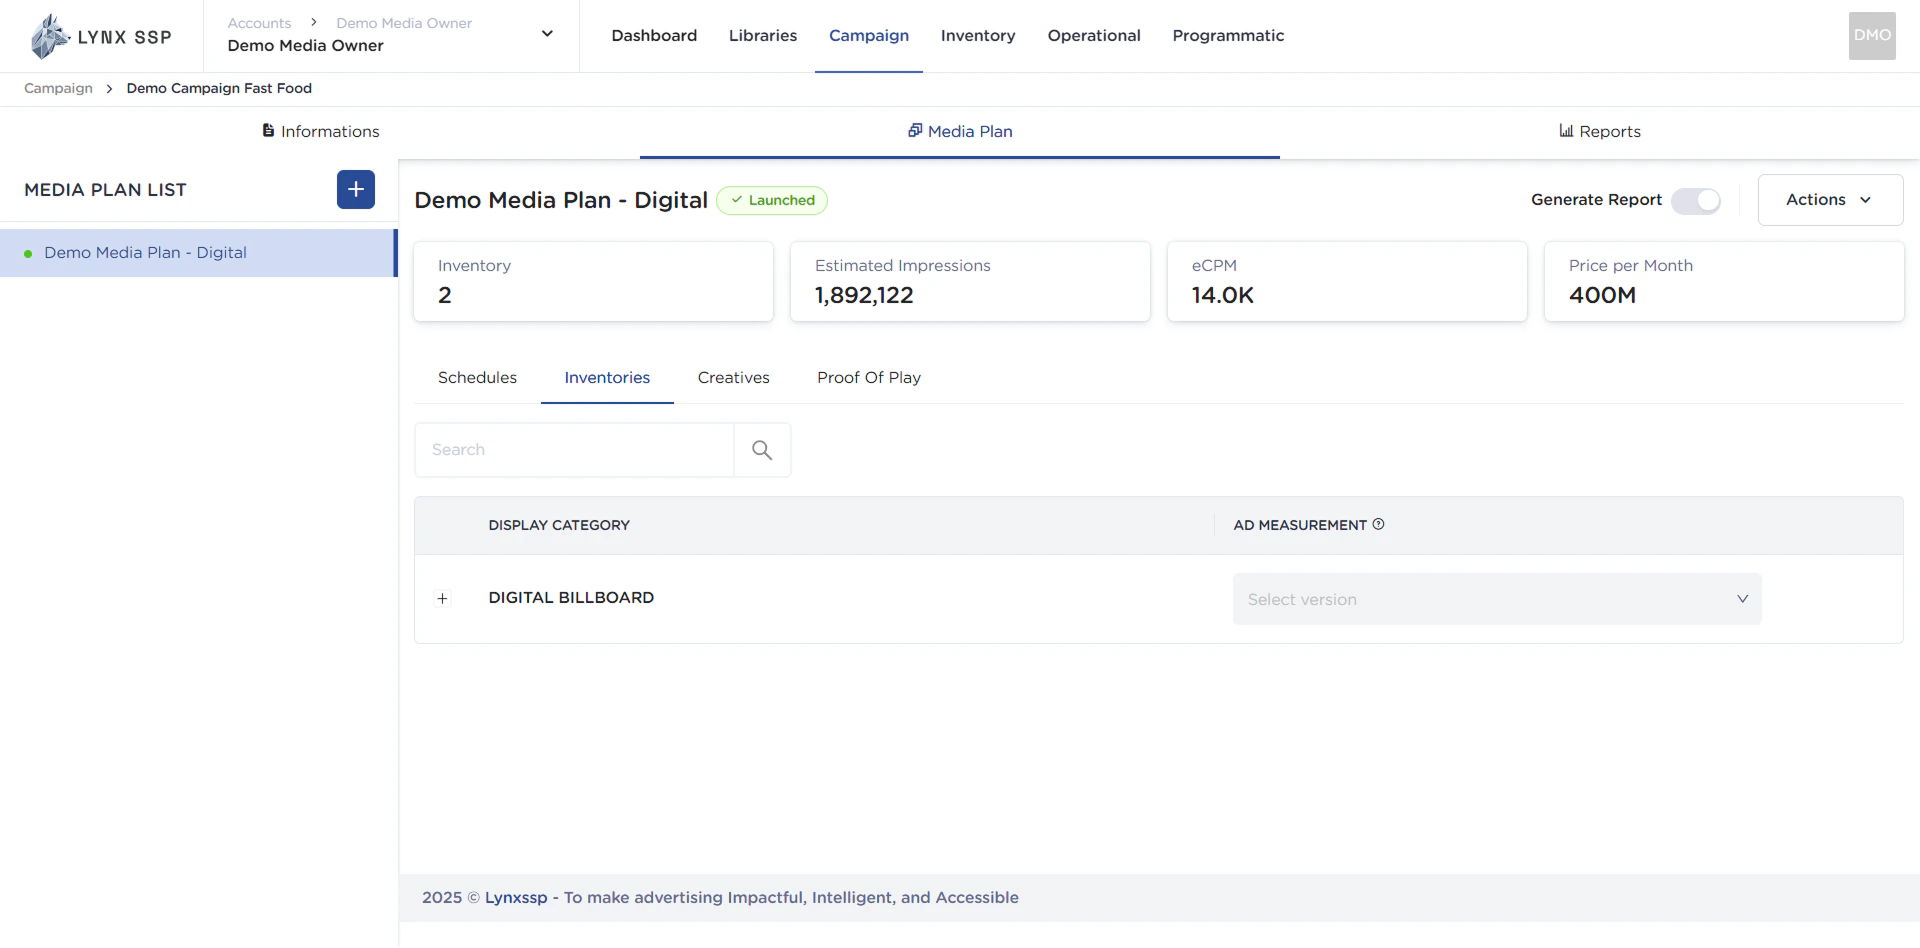Click the Media Plan stacked-windows icon
Image resolution: width=1920 pixels, height=948 pixels.
(x=915, y=130)
